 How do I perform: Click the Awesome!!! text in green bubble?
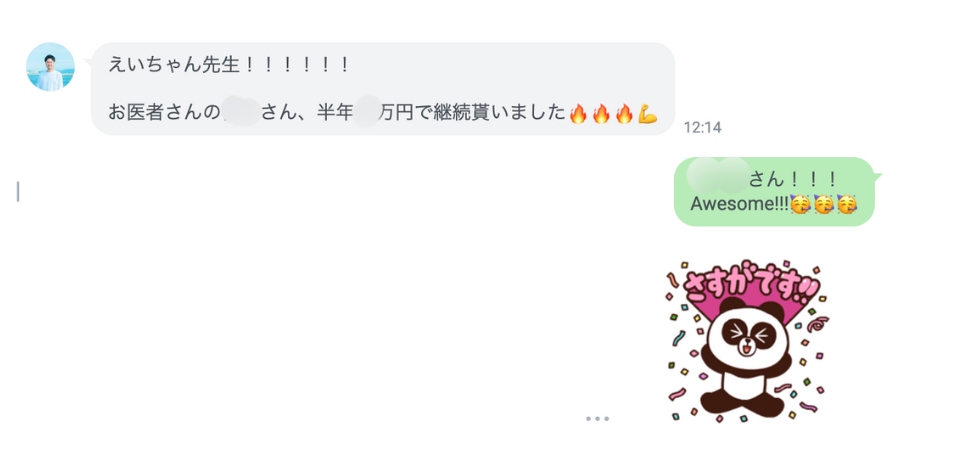(740, 203)
